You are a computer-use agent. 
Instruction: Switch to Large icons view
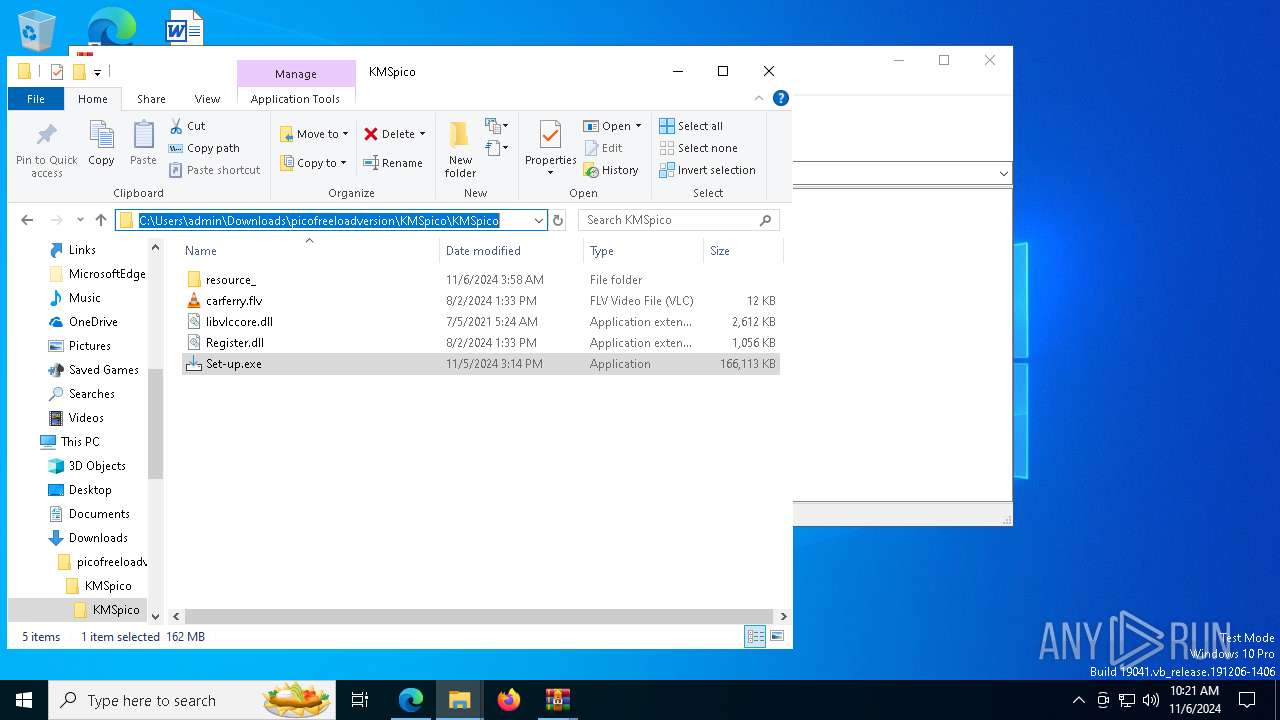pos(777,636)
